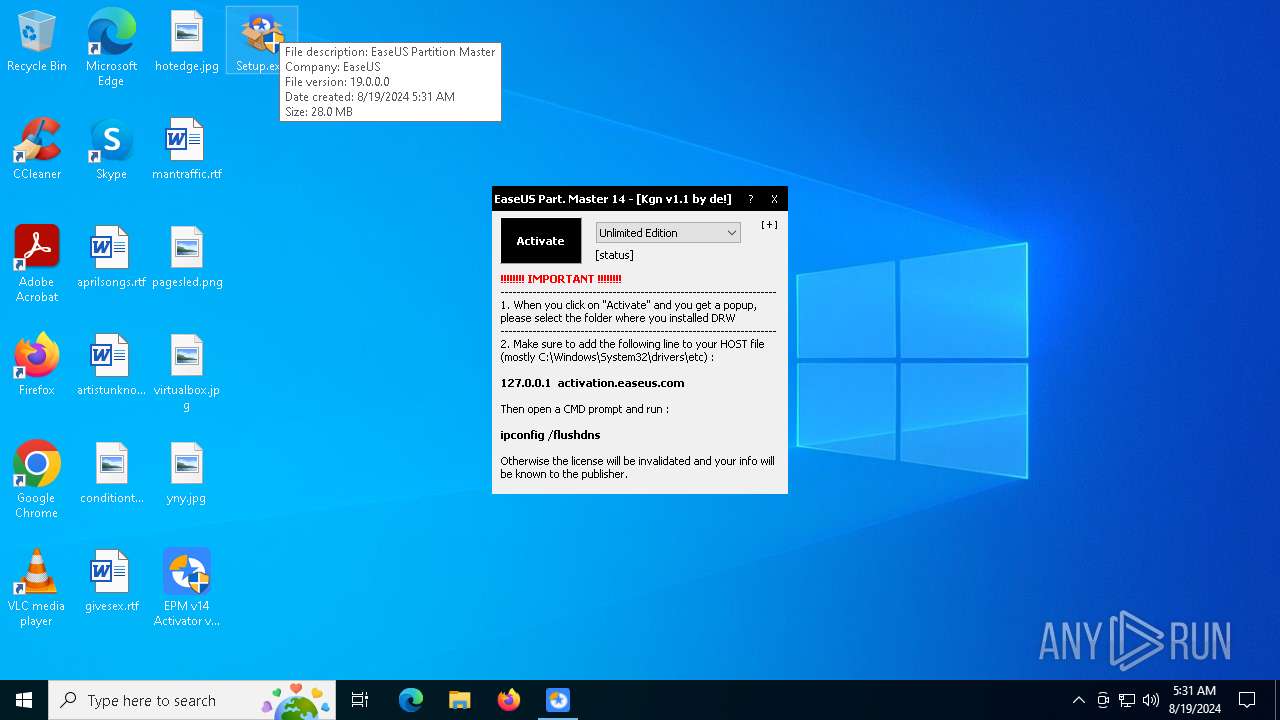Image resolution: width=1280 pixels, height=720 pixels.
Task: Open the notification center
Action: tap(1247, 700)
